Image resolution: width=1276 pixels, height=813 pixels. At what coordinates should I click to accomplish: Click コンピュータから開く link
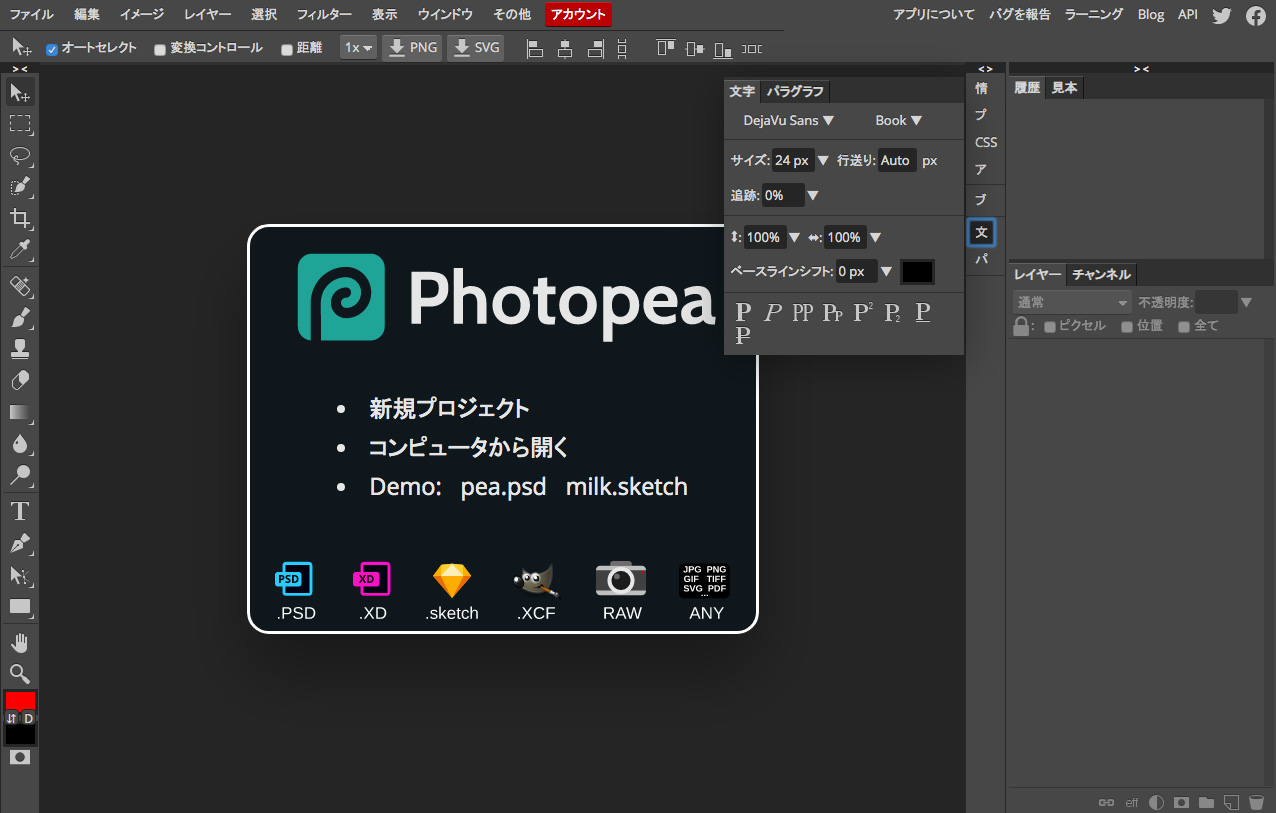pyautogui.click(x=469, y=447)
